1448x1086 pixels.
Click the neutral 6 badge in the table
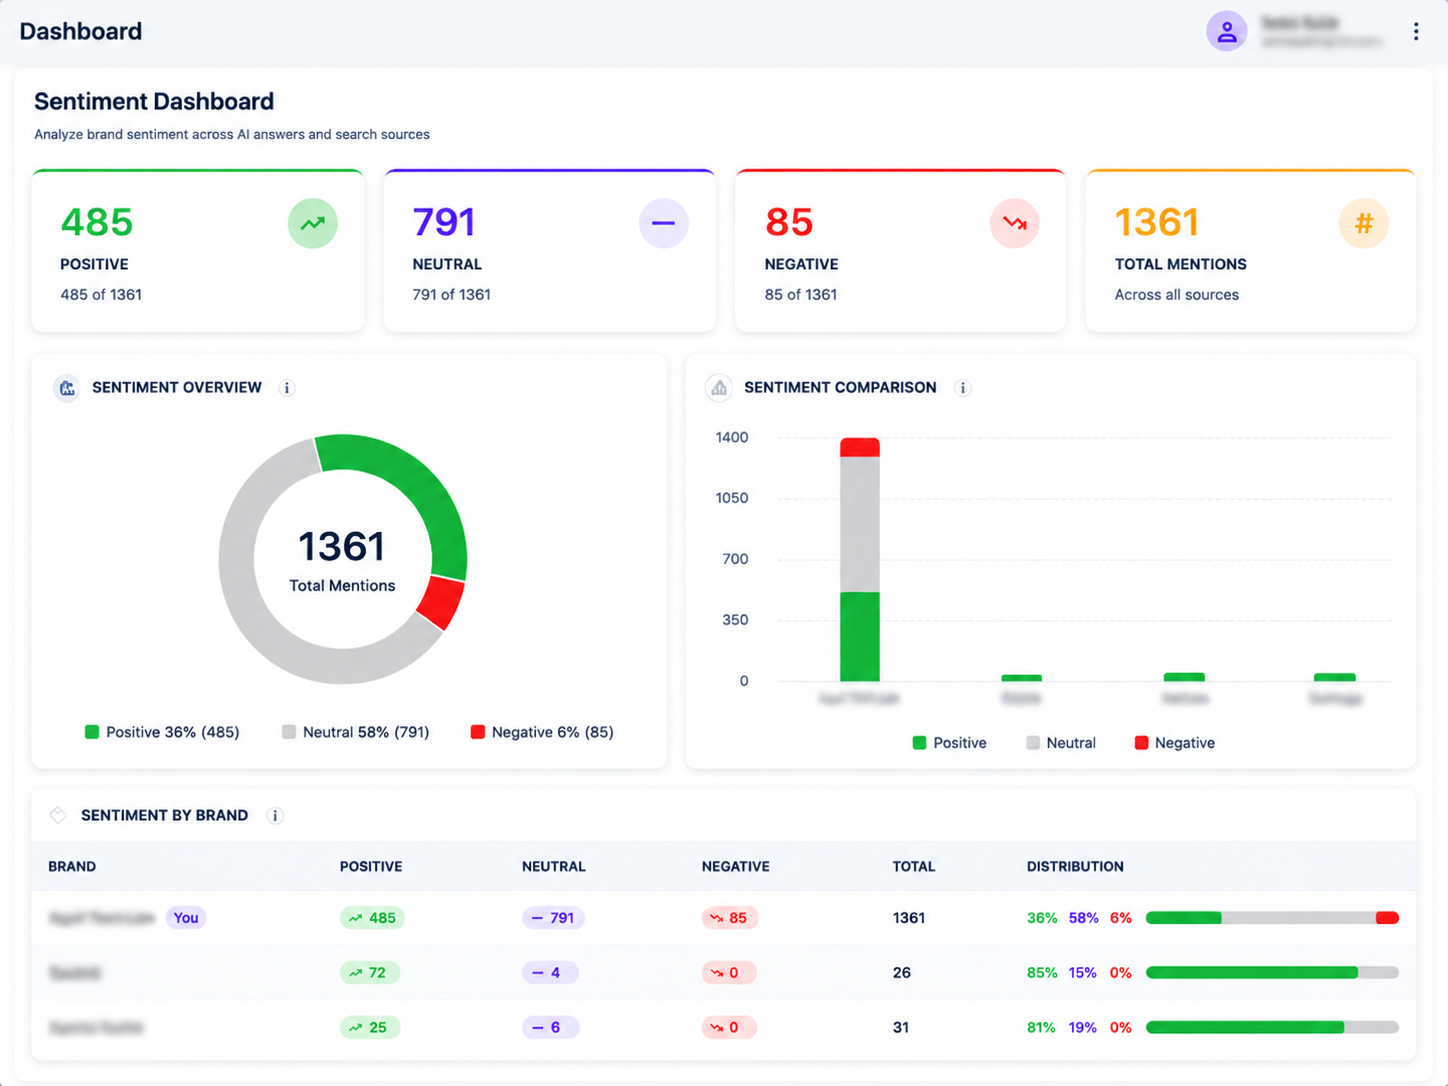pos(550,1028)
